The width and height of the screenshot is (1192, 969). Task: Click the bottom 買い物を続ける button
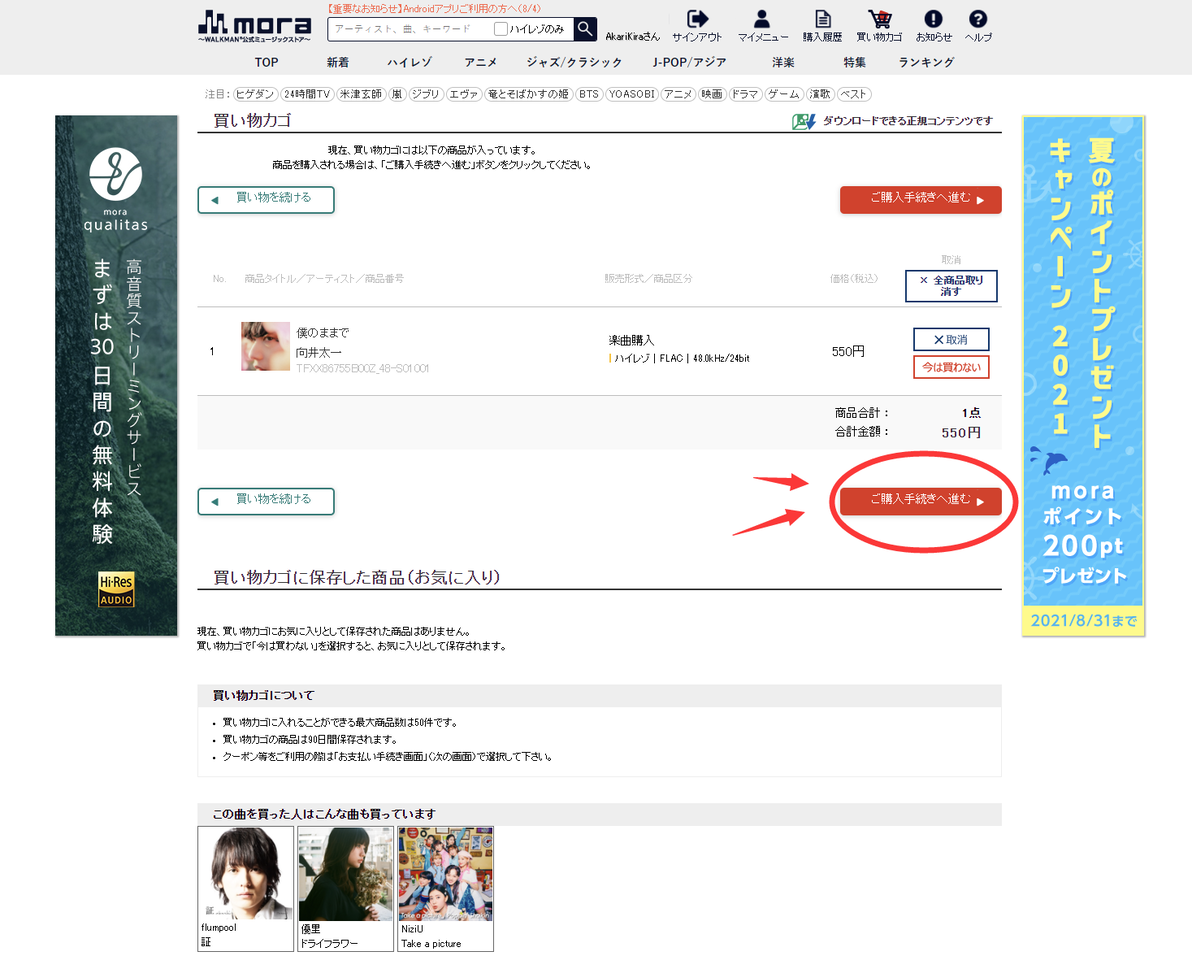[266, 502]
